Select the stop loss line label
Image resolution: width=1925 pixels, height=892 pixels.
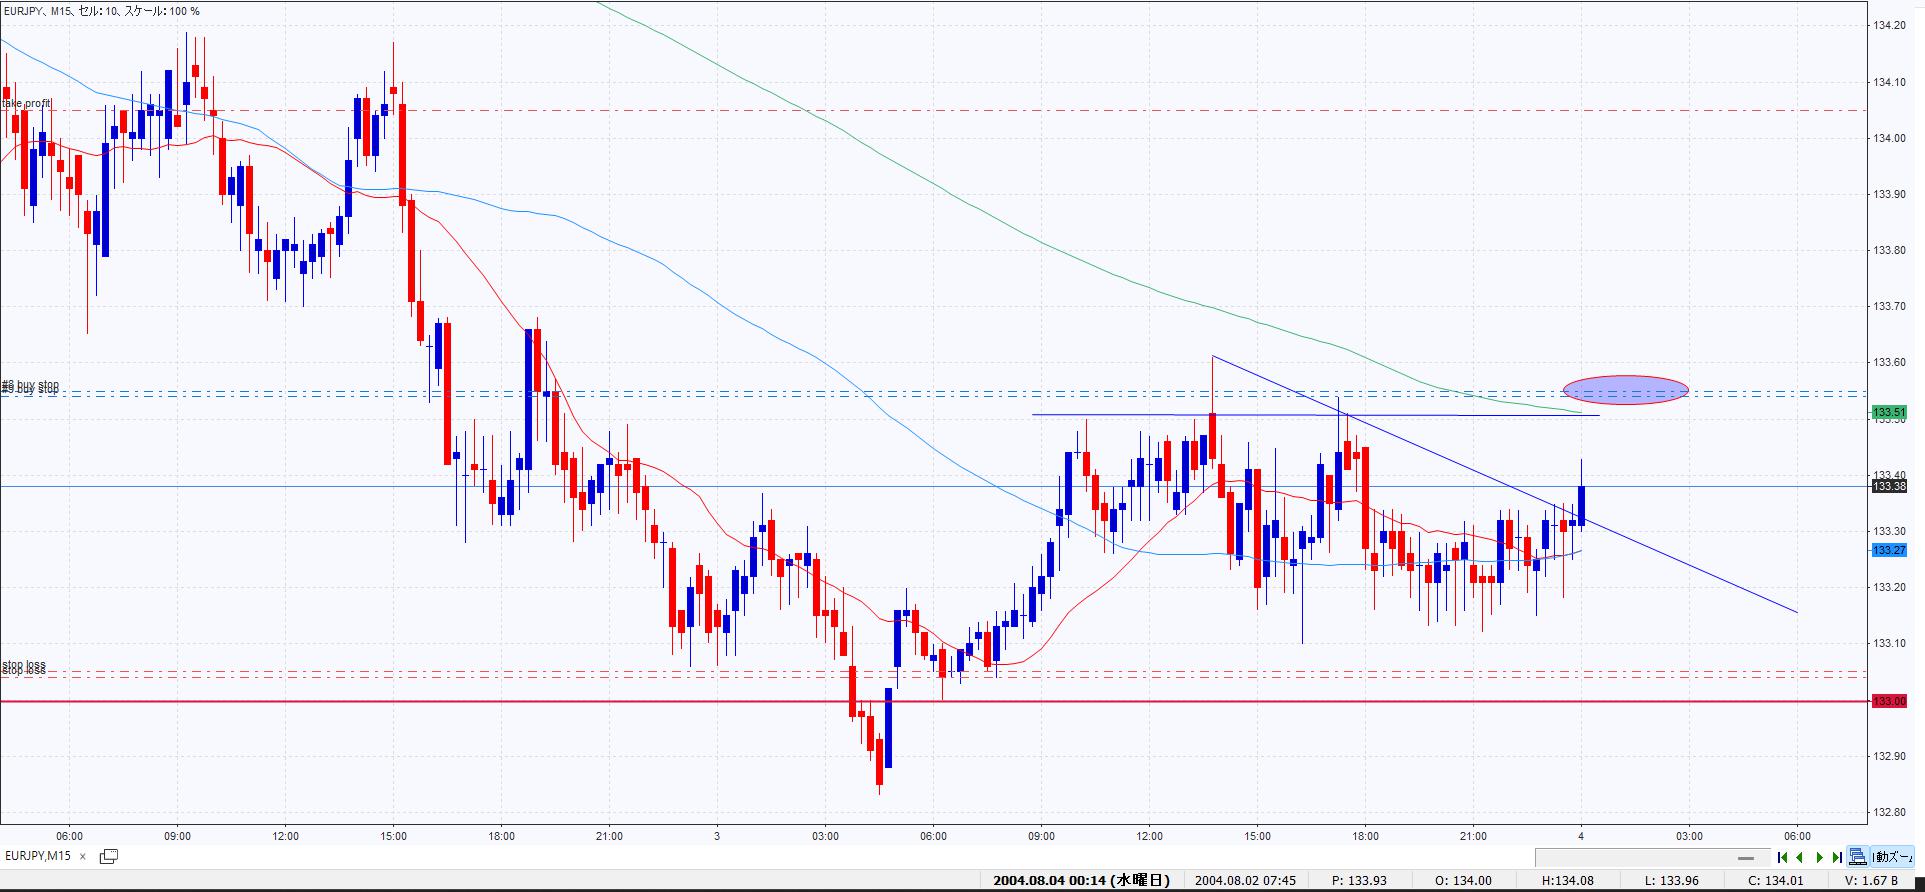tap(24, 667)
